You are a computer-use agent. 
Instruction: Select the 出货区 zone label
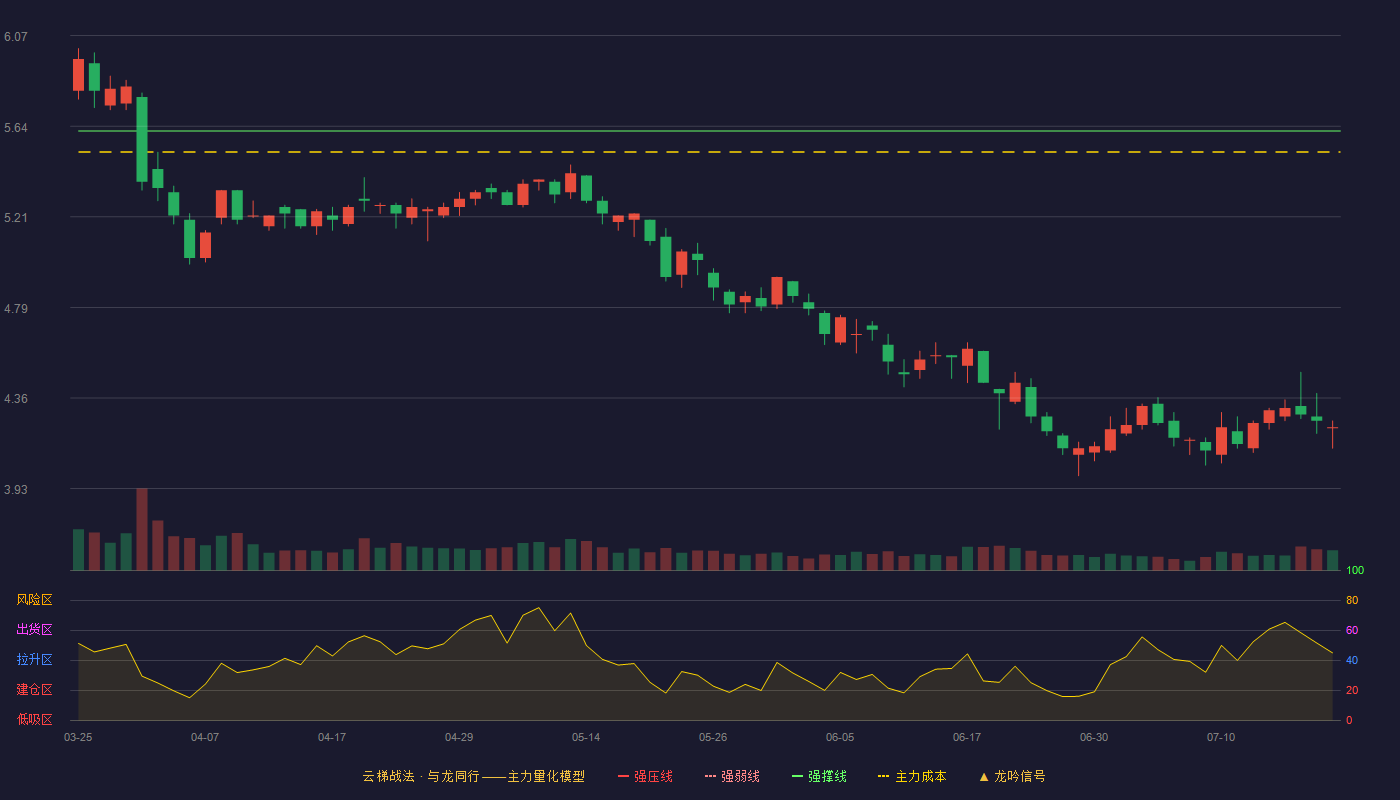tap(34, 630)
